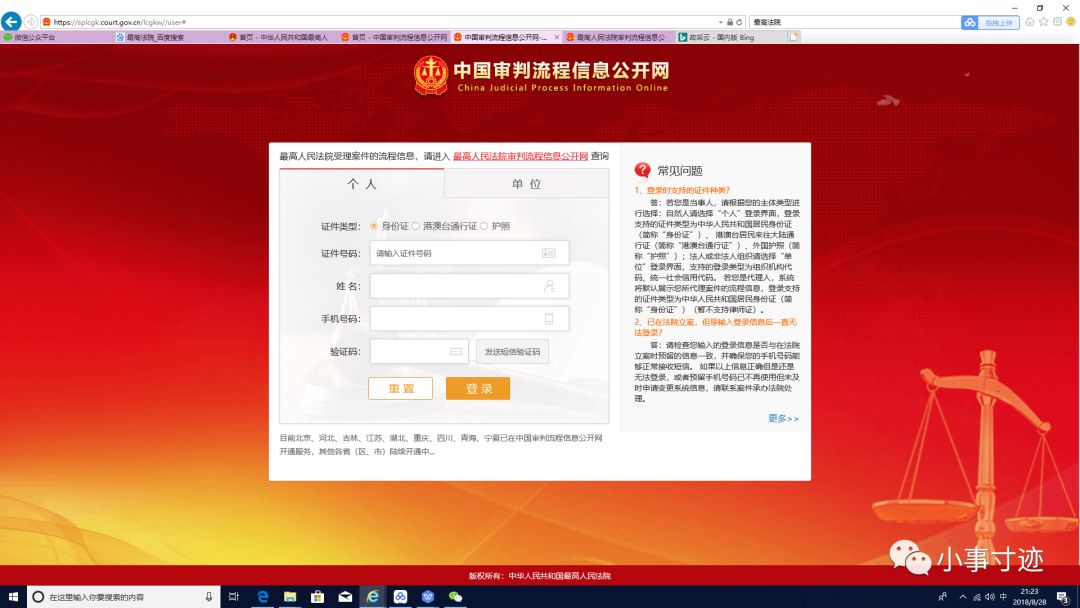Switch to the 微信公众平台 tab
Image resolution: width=1080 pixels, height=608 pixels.
point(56,37)
